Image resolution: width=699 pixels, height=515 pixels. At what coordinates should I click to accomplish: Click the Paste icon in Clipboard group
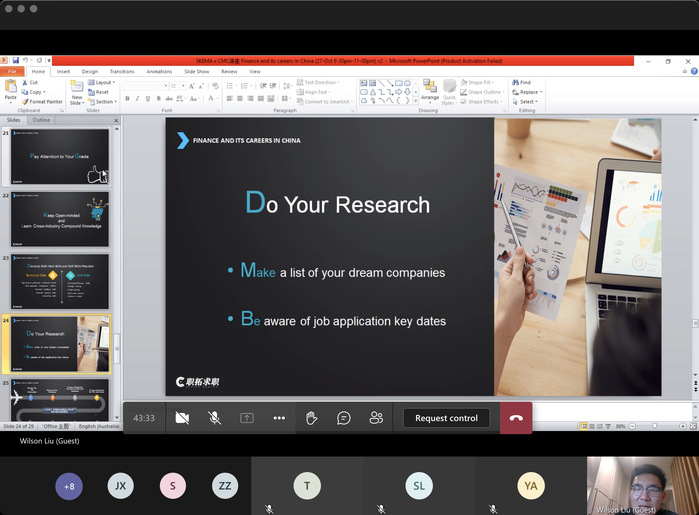(10, 90)
